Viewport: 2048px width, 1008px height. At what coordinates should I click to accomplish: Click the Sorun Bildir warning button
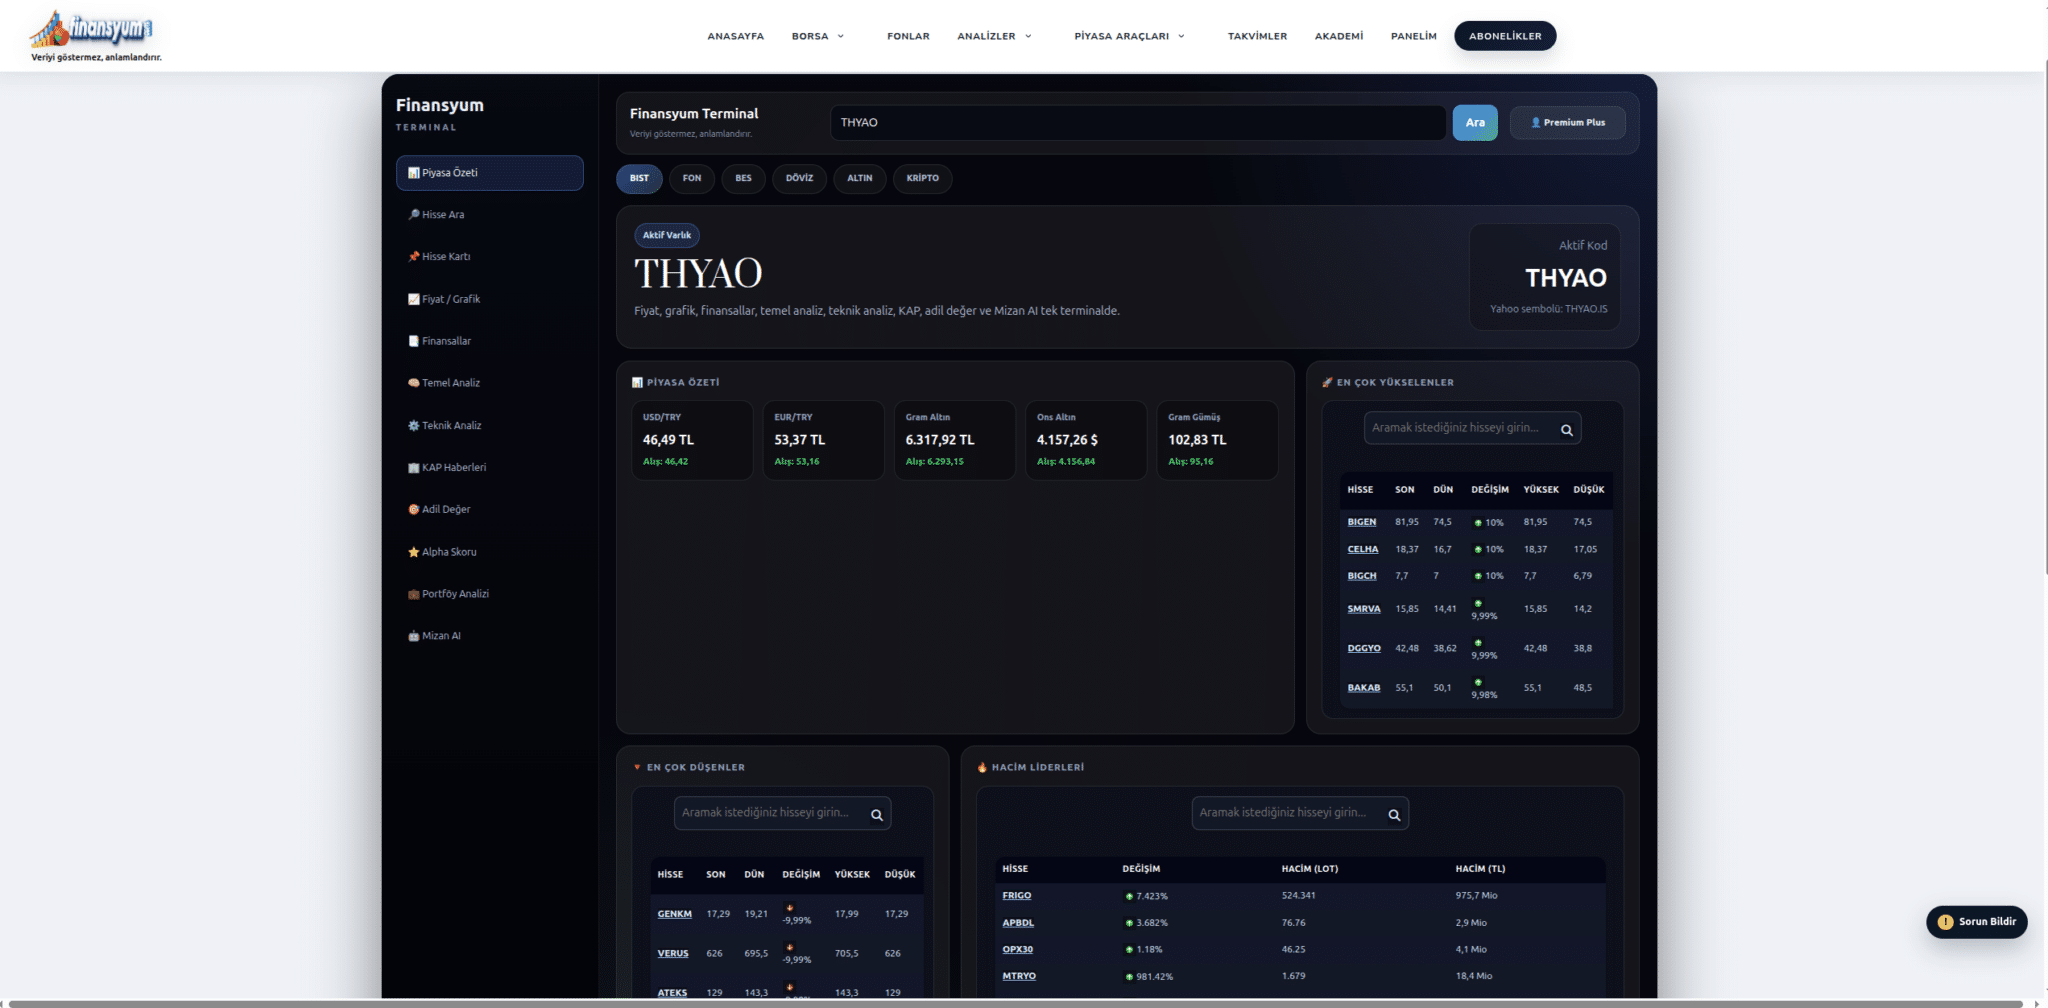pos(1976,922)
